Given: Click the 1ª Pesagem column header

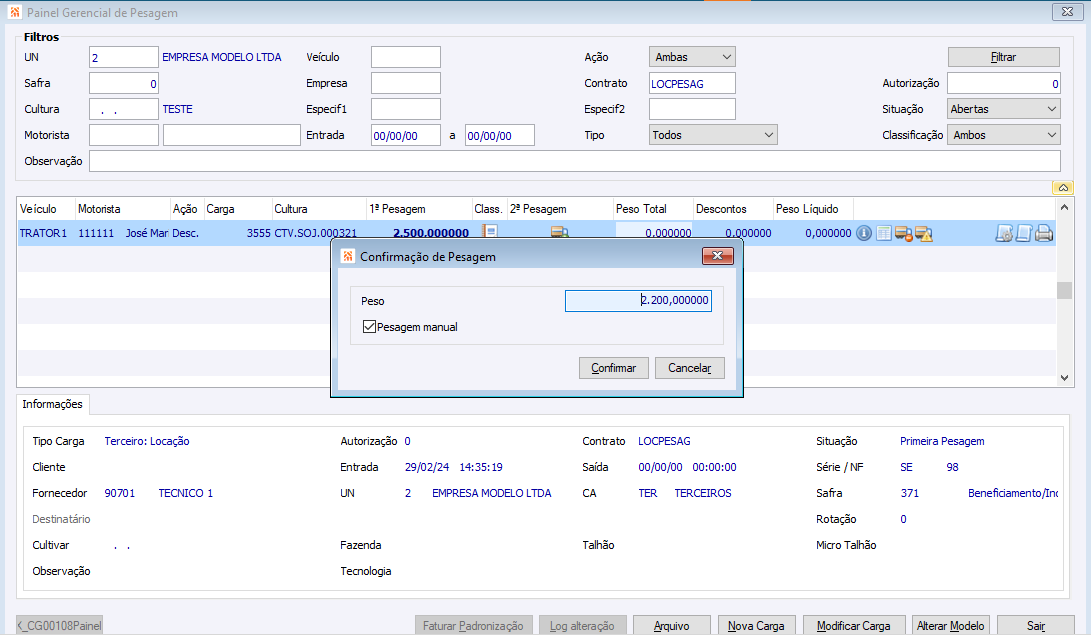Looking at the screenshot, I should (x=419, y=209).
